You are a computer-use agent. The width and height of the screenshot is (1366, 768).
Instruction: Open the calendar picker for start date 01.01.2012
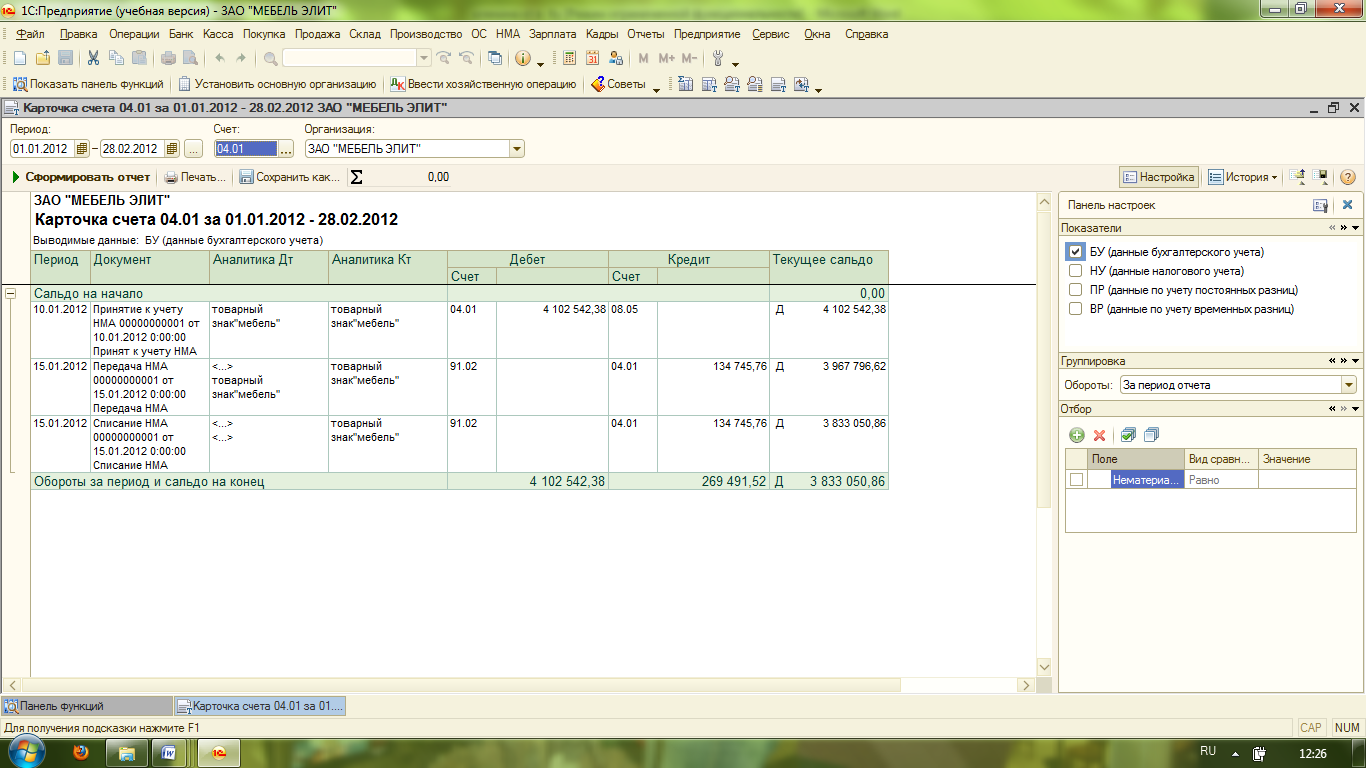coord(82,149)
